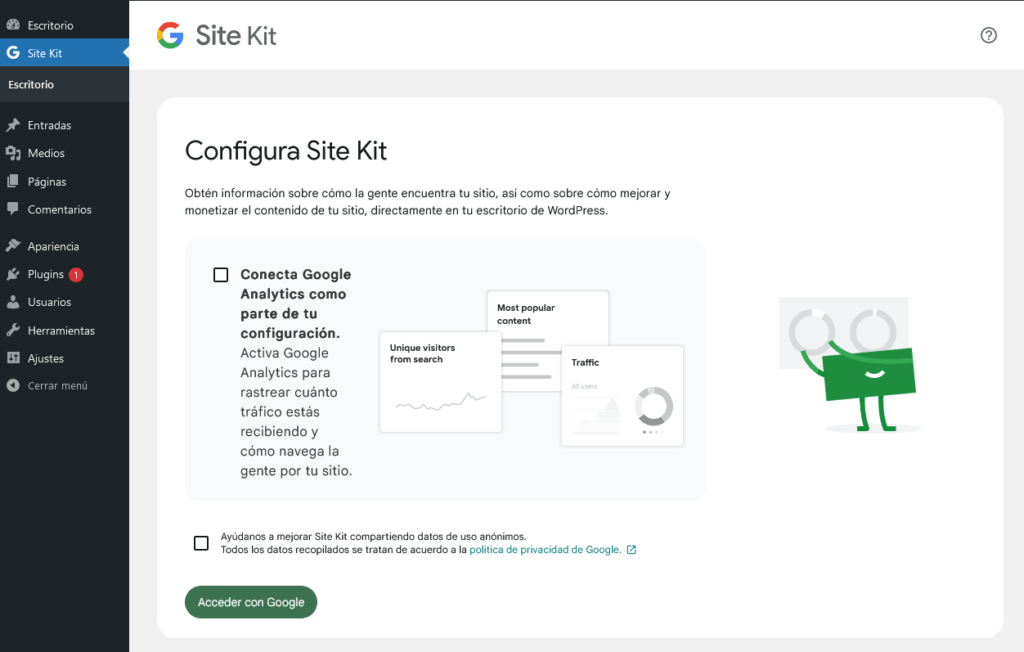Click the Comentarios speech bubble icon
Image resolution: width=1024 pixels, height=652 pixels.
click(x=13, y=209)
